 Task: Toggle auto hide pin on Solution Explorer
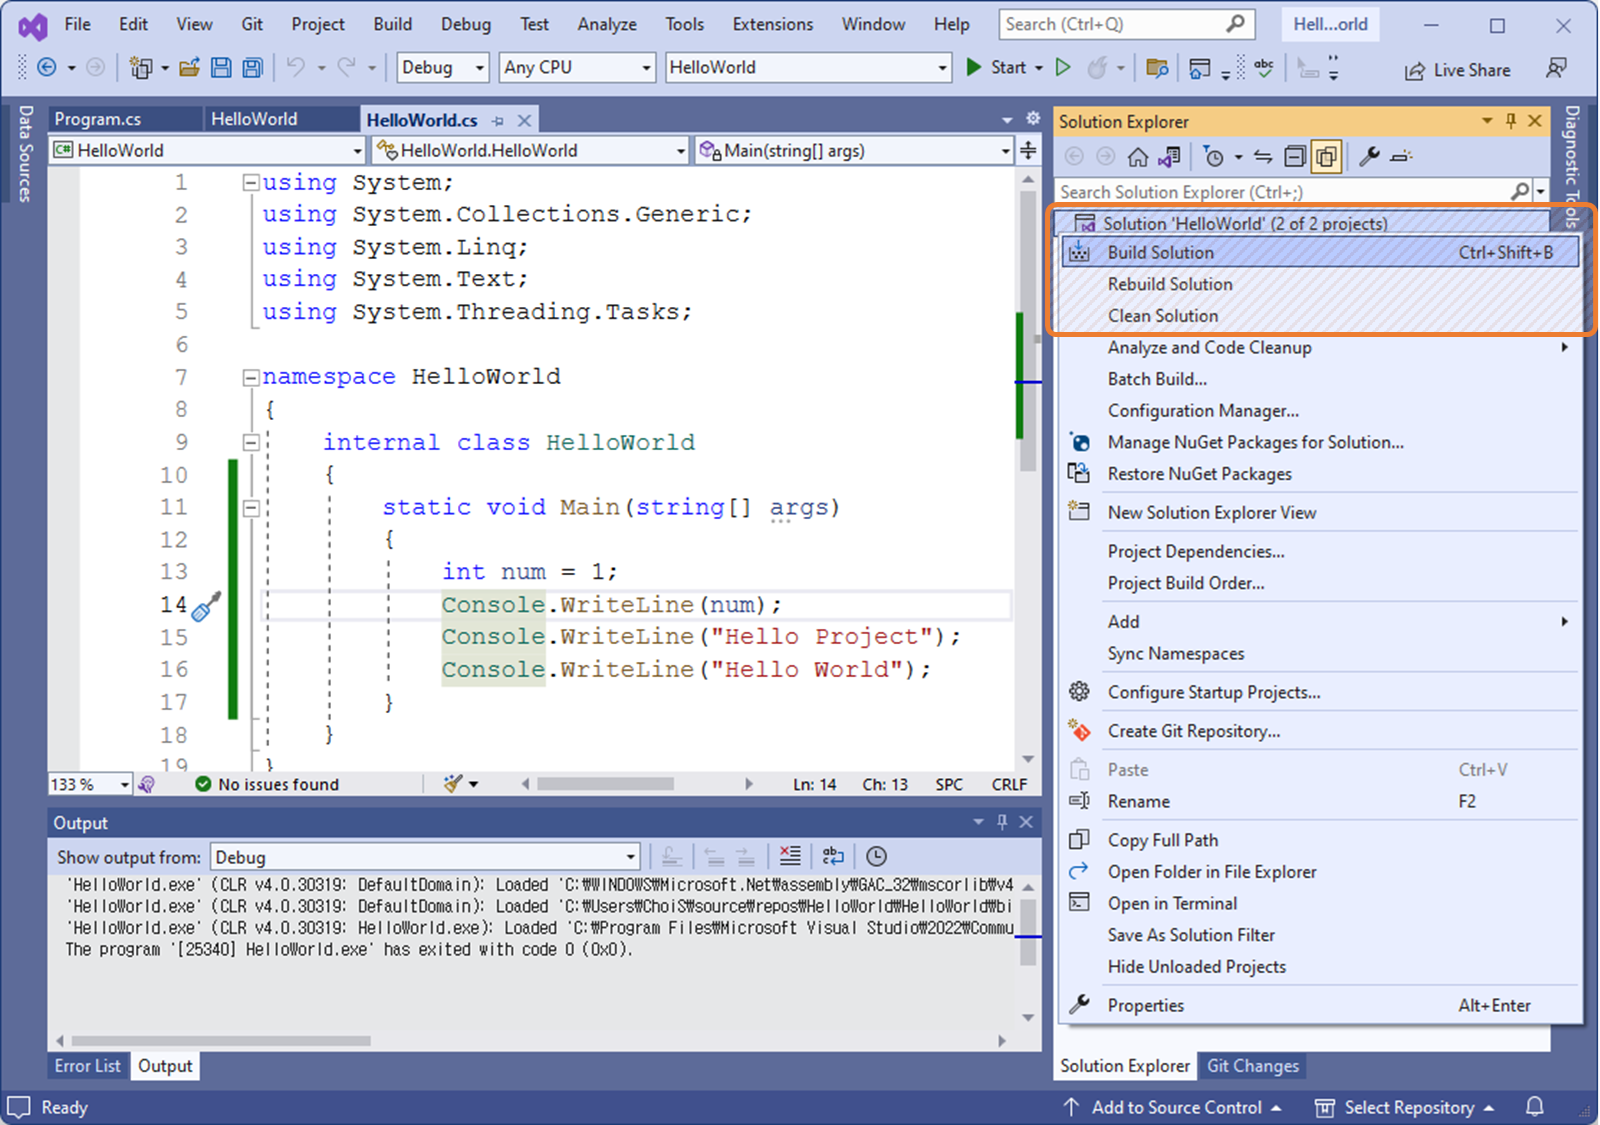coord(1511,121)
